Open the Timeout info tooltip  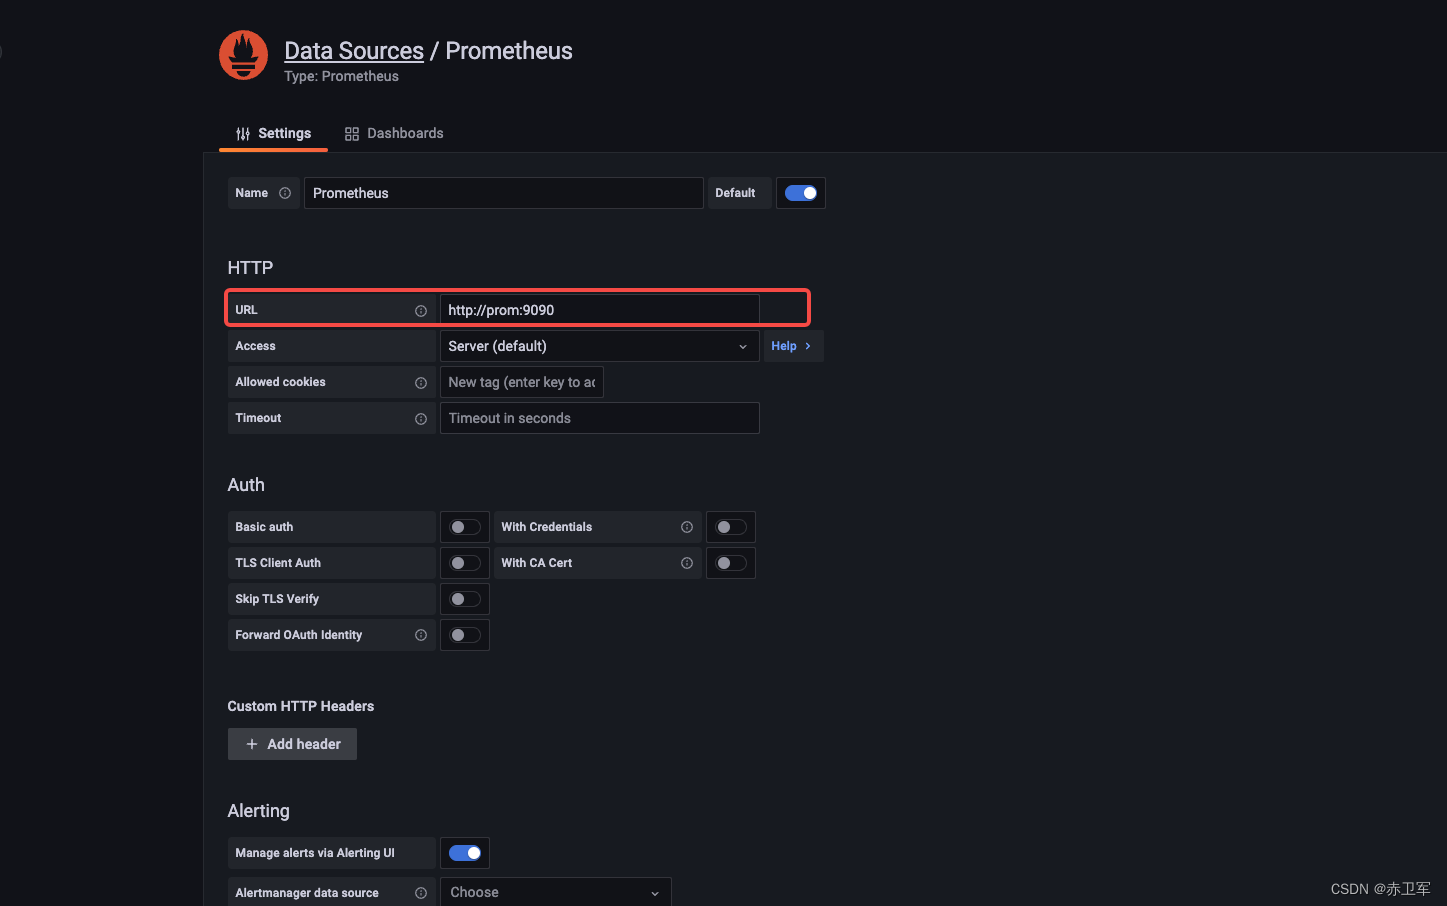click(420, 418)
